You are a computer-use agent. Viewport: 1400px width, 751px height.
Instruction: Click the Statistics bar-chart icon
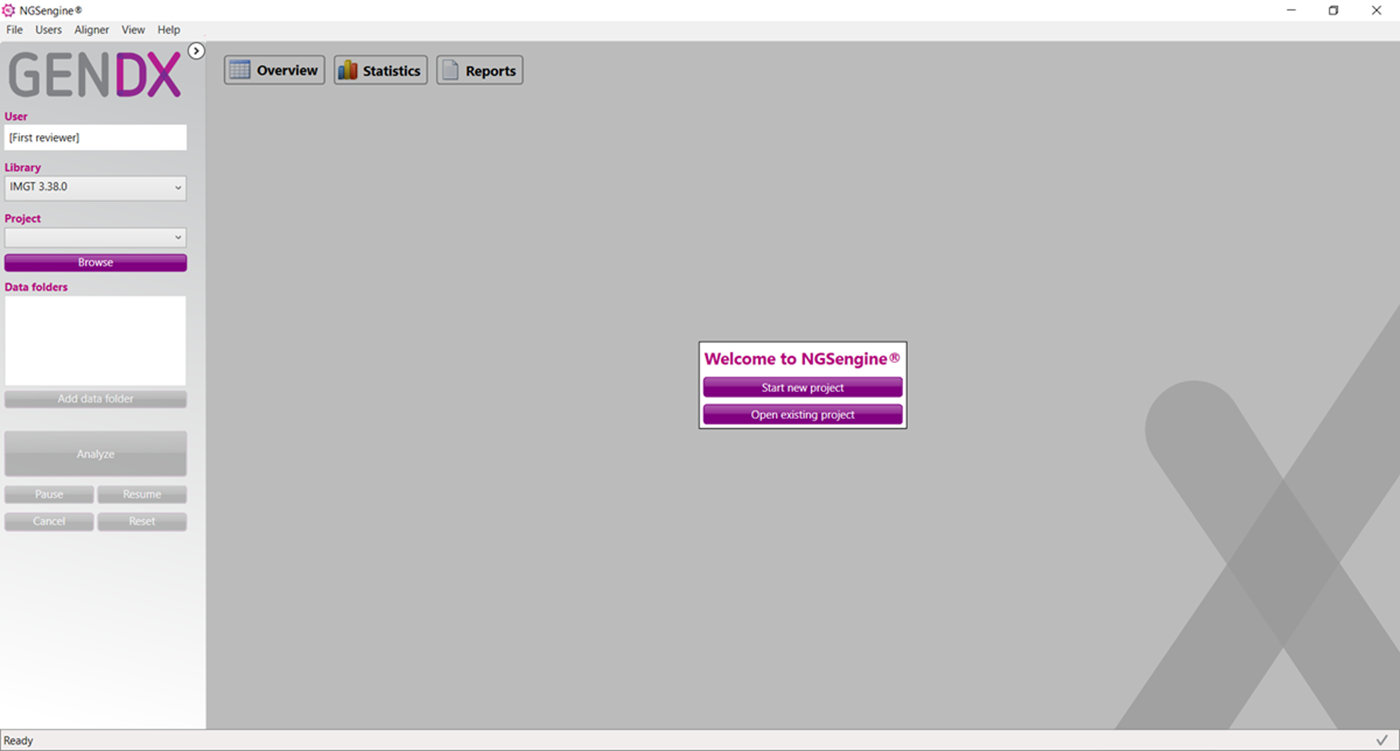coord(347,69)
